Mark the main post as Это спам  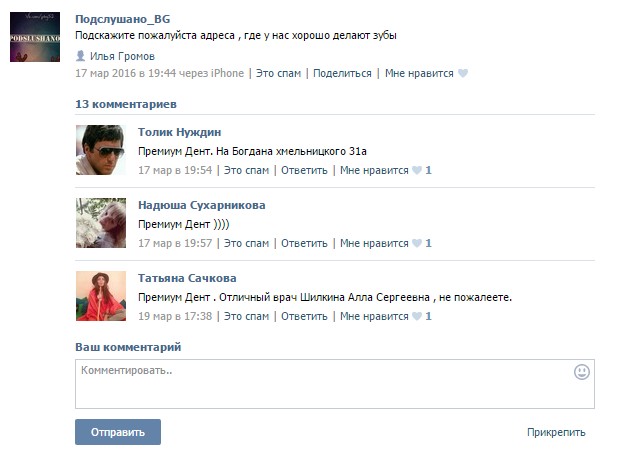coord(278,73)
